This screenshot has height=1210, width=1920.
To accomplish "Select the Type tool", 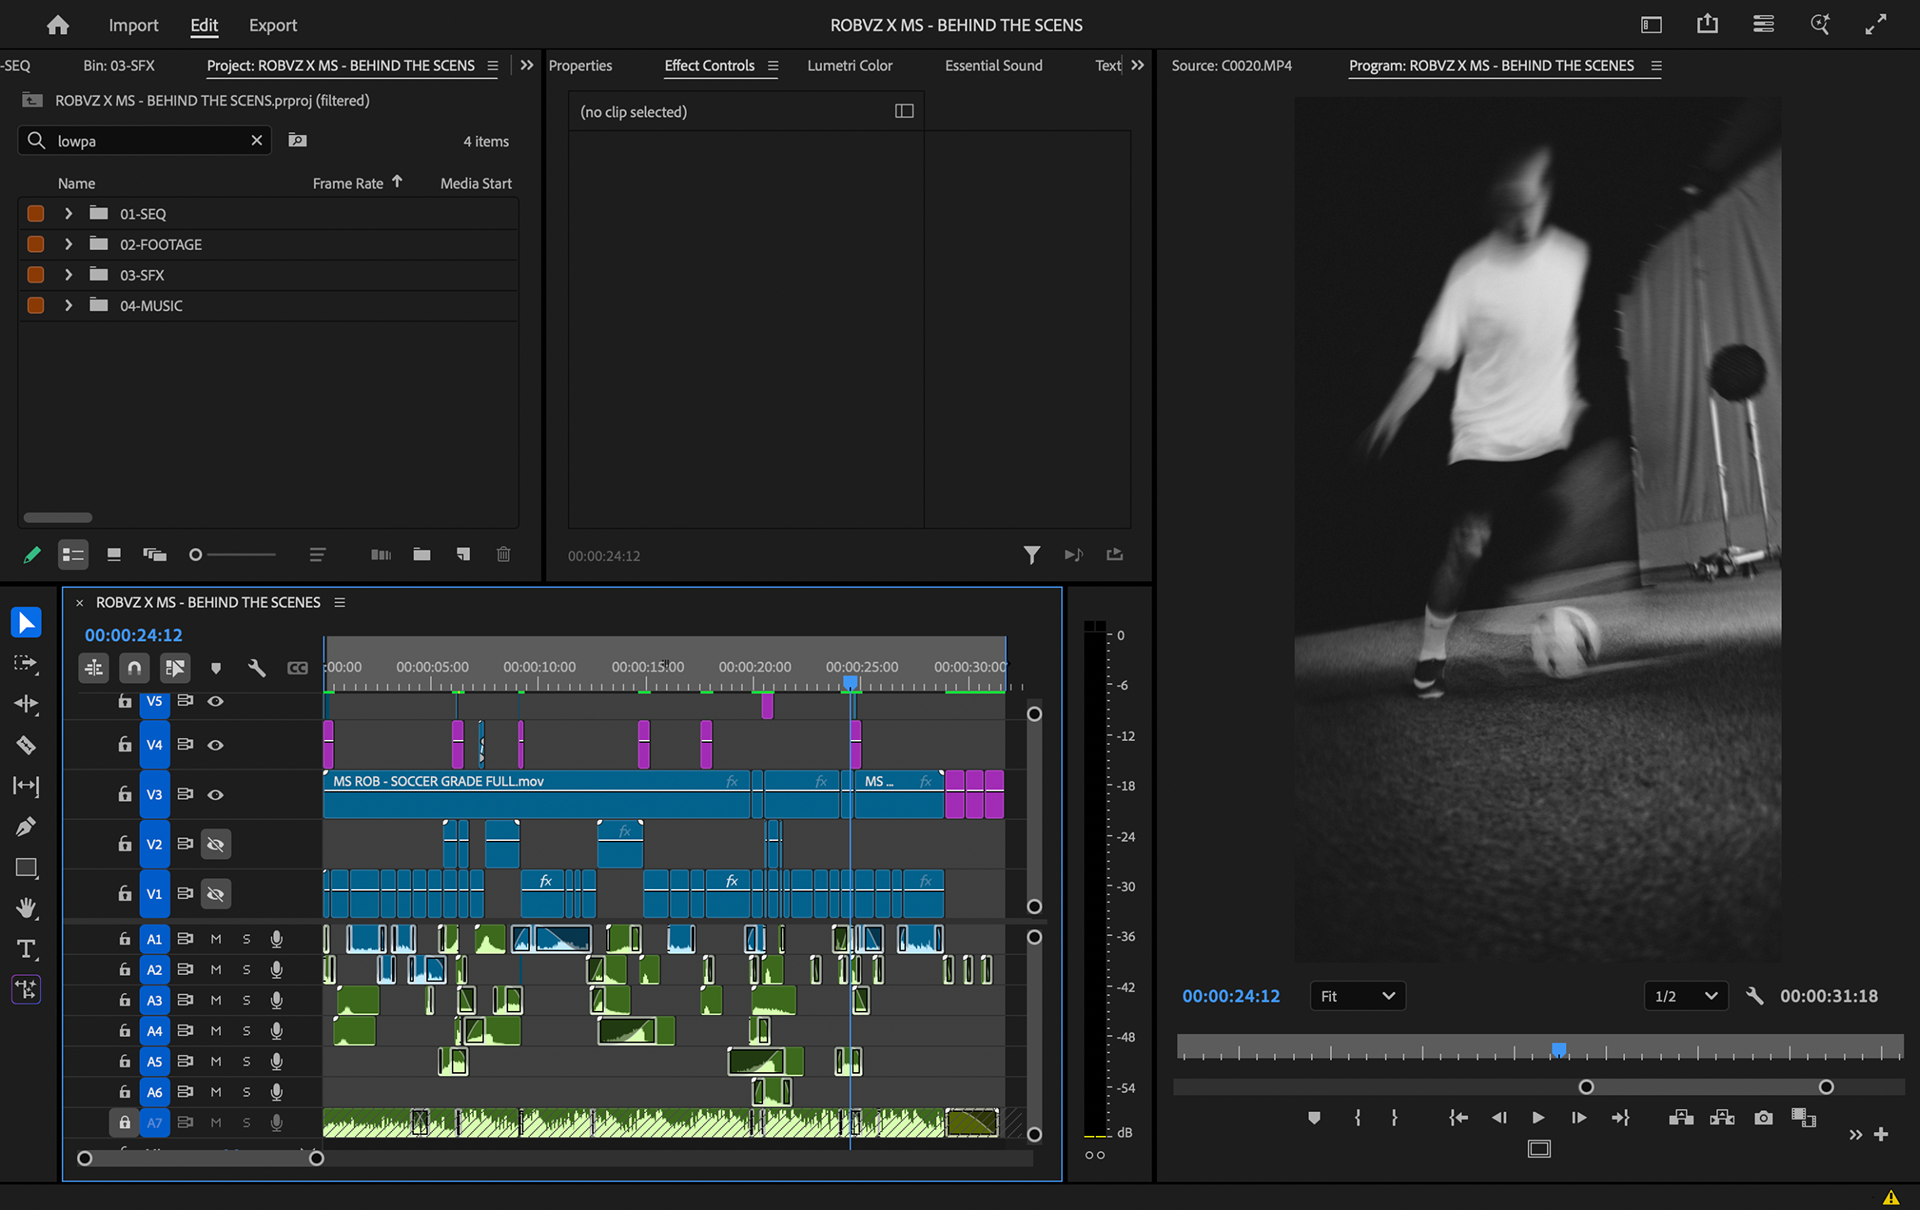I will pos(26,949).
